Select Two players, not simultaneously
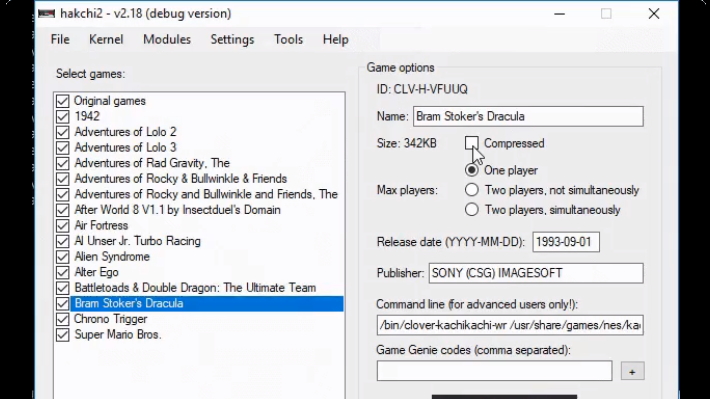Screen dimensions: 710x399 click(471, 190)
